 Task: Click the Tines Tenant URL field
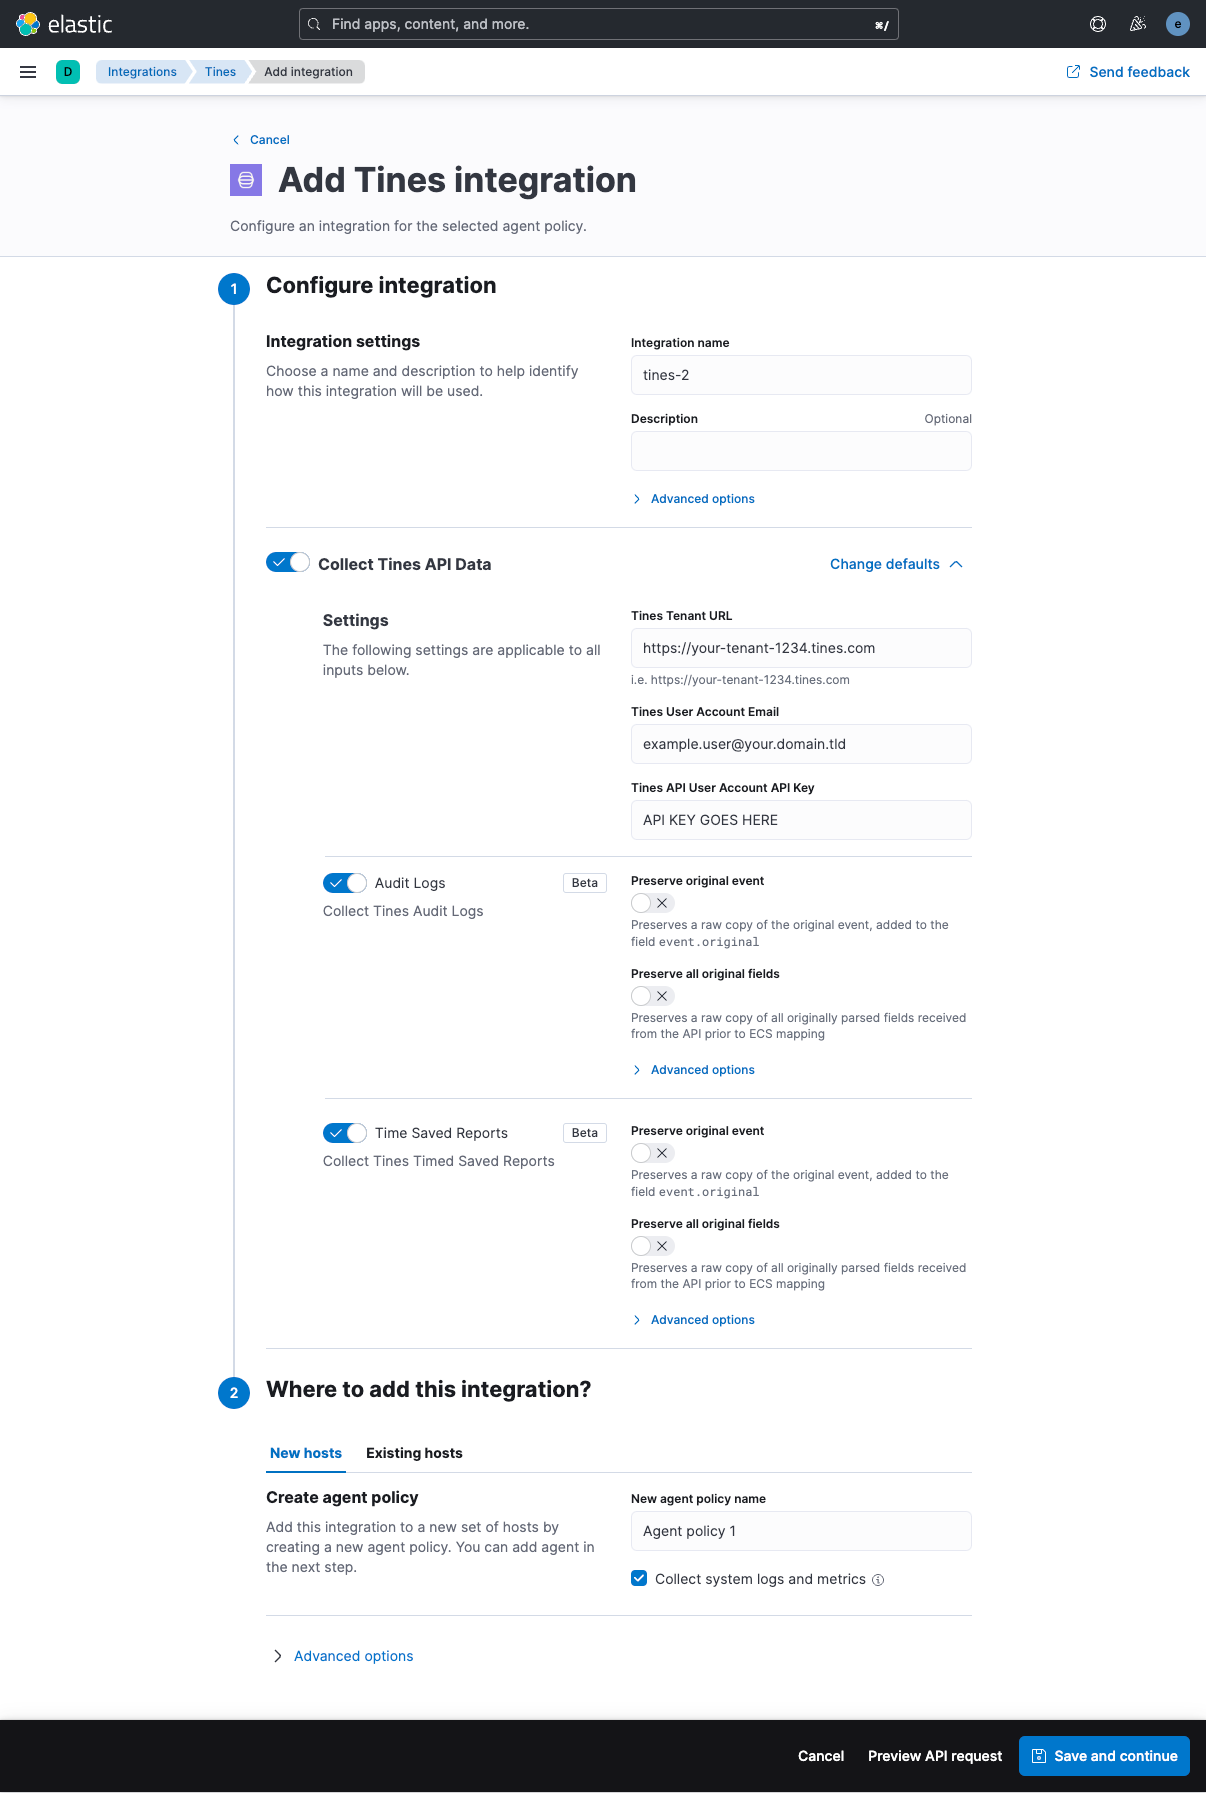pyautogui.click(x=801, y=648)
